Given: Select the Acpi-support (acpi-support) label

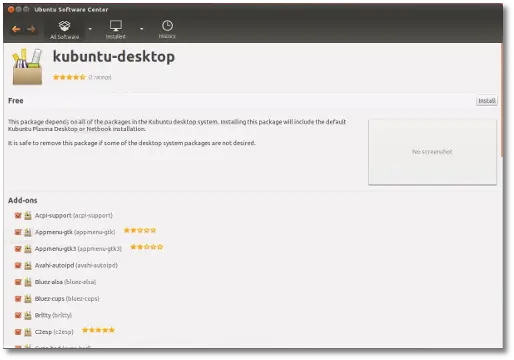Looking at the screenshot, I should pyautogui.click(x=74, y=216).
